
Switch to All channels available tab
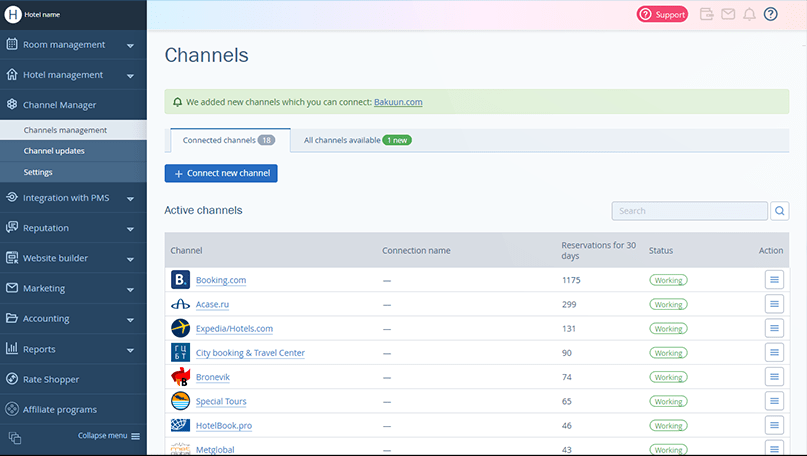coord(357,140)
